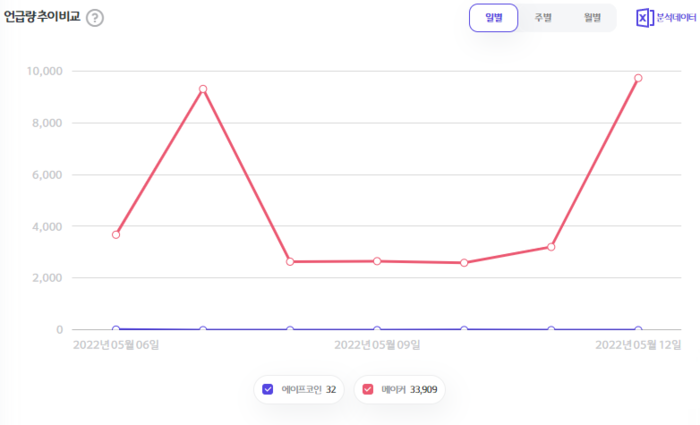
Task: Select the red data point on 2022년05월09일
Action: 377,261
